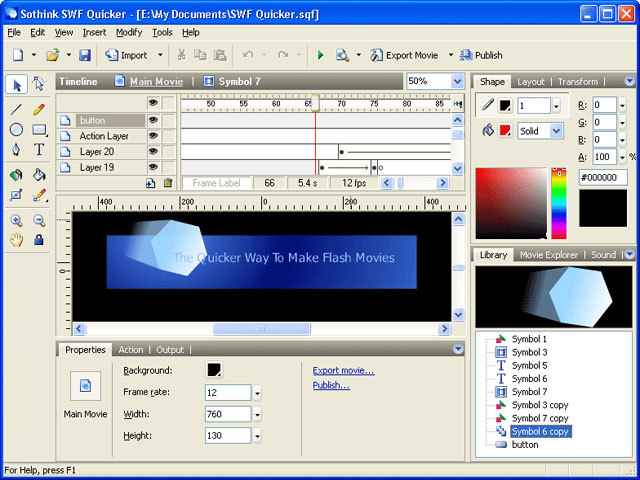
Task: Click the Publish toolbar button
Action: pos(481,55)
